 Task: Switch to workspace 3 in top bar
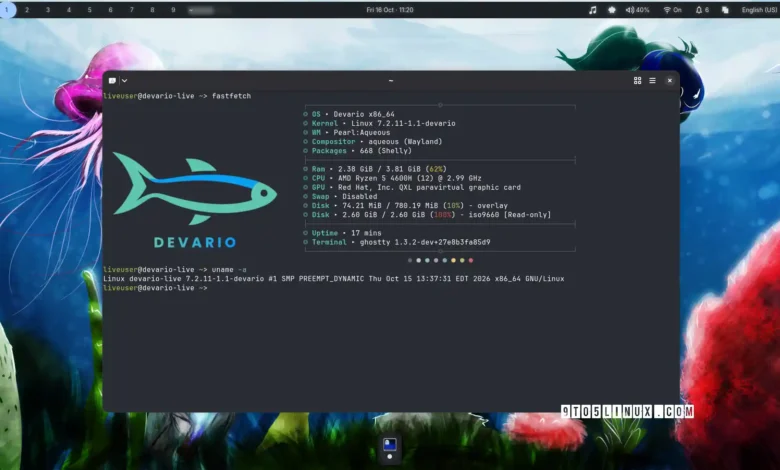point(48,9)
